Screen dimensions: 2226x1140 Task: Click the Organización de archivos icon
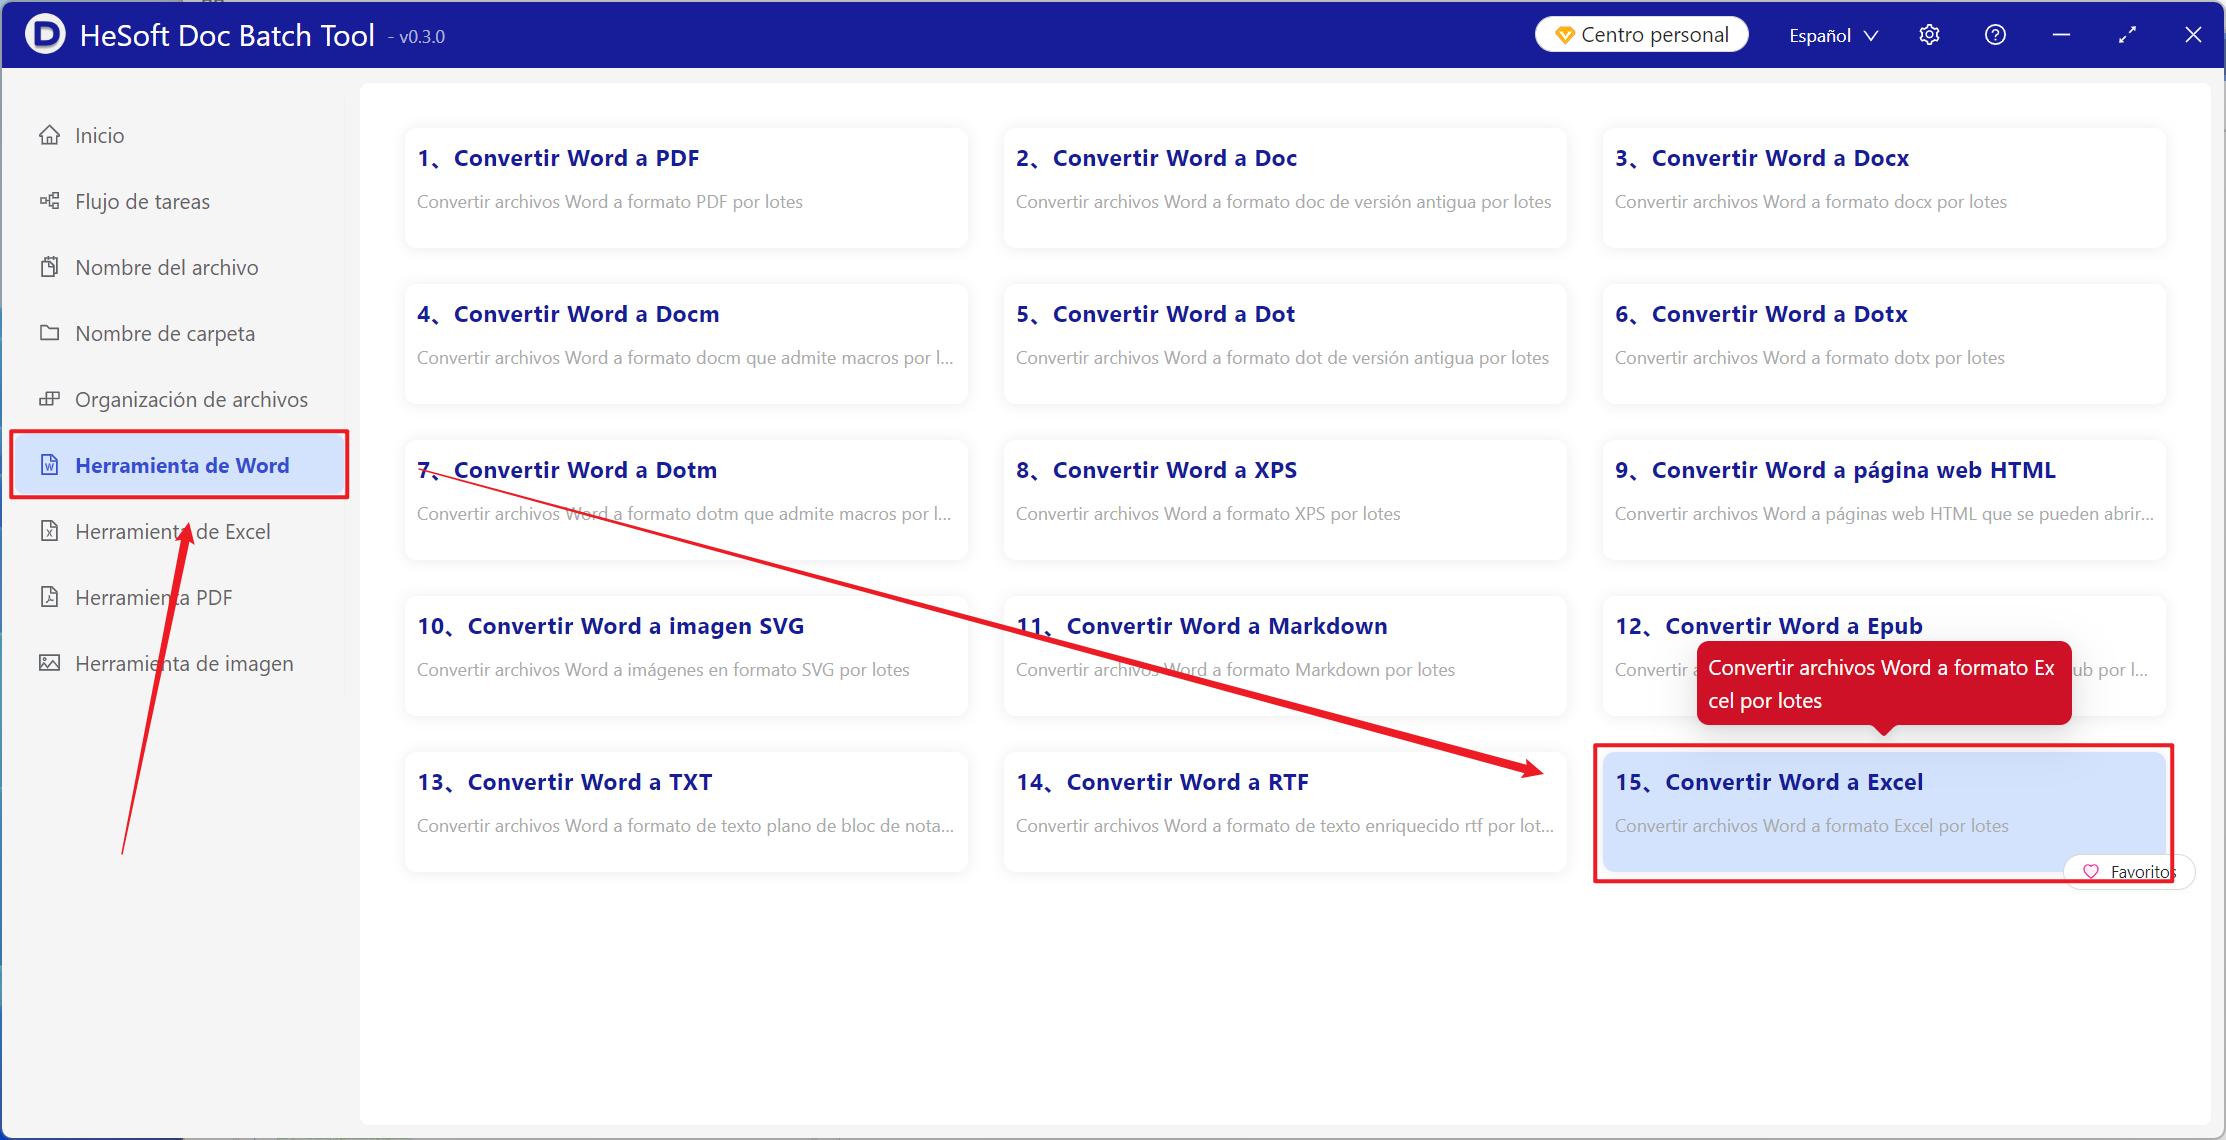point(49,399)
